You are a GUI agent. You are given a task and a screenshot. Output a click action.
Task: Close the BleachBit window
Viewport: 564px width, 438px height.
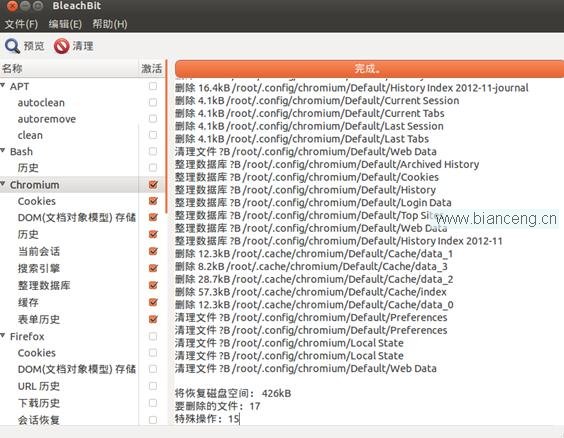pos(12,6)
